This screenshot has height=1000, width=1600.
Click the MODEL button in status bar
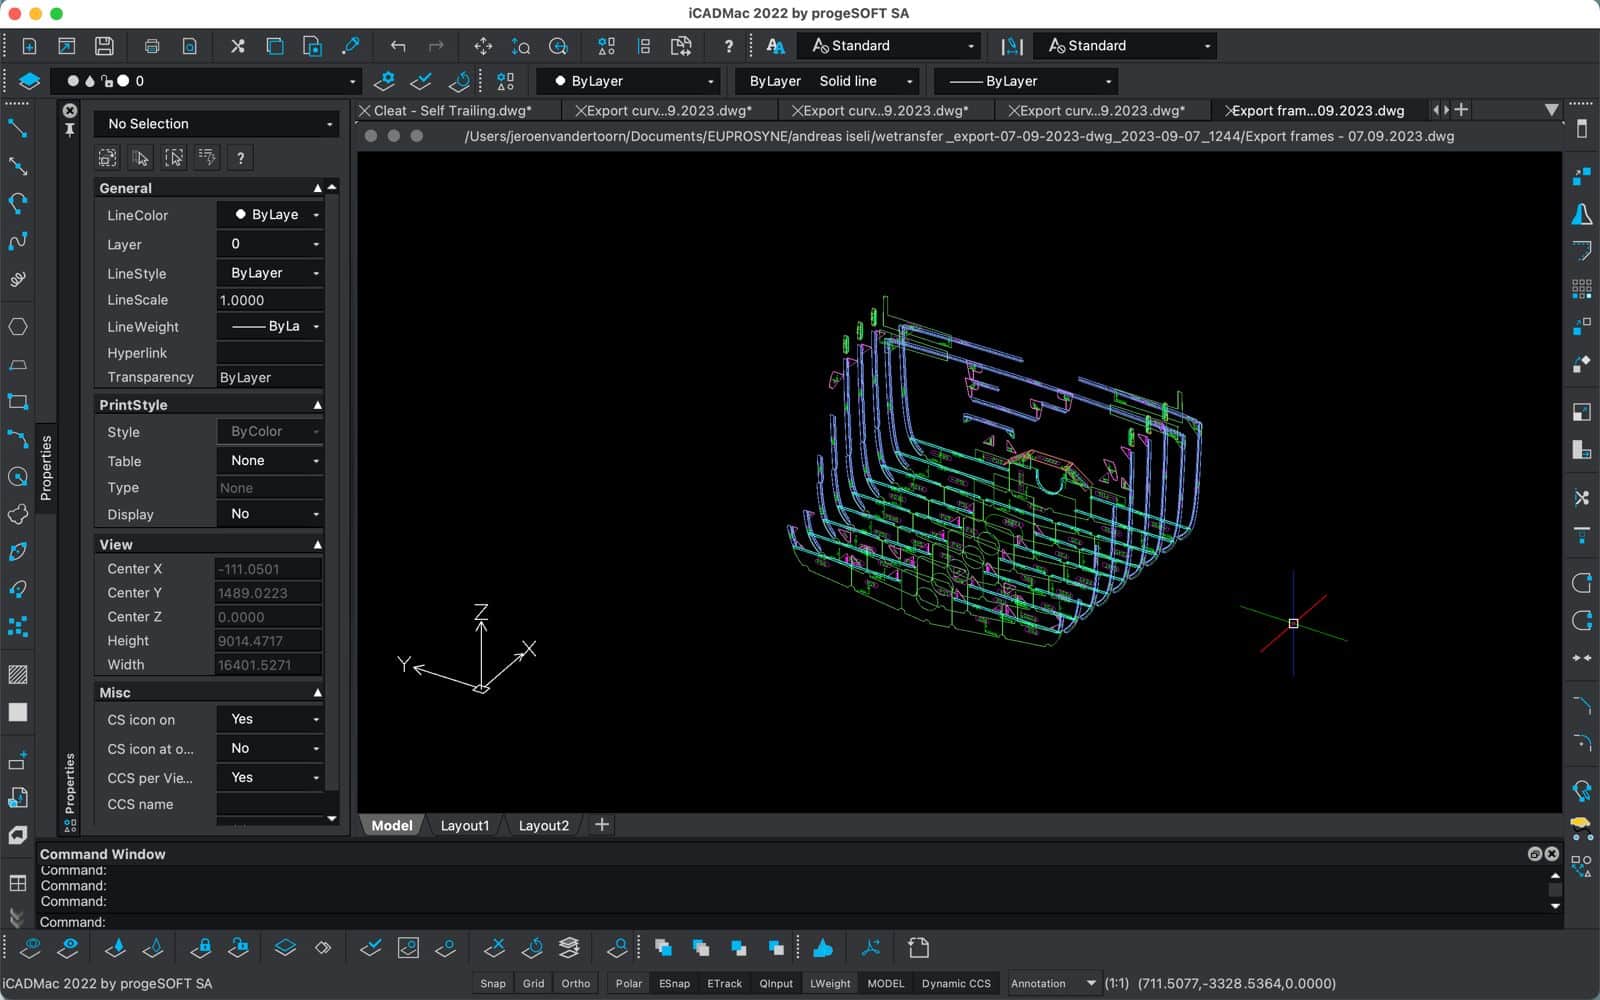[x=885, y=983]
